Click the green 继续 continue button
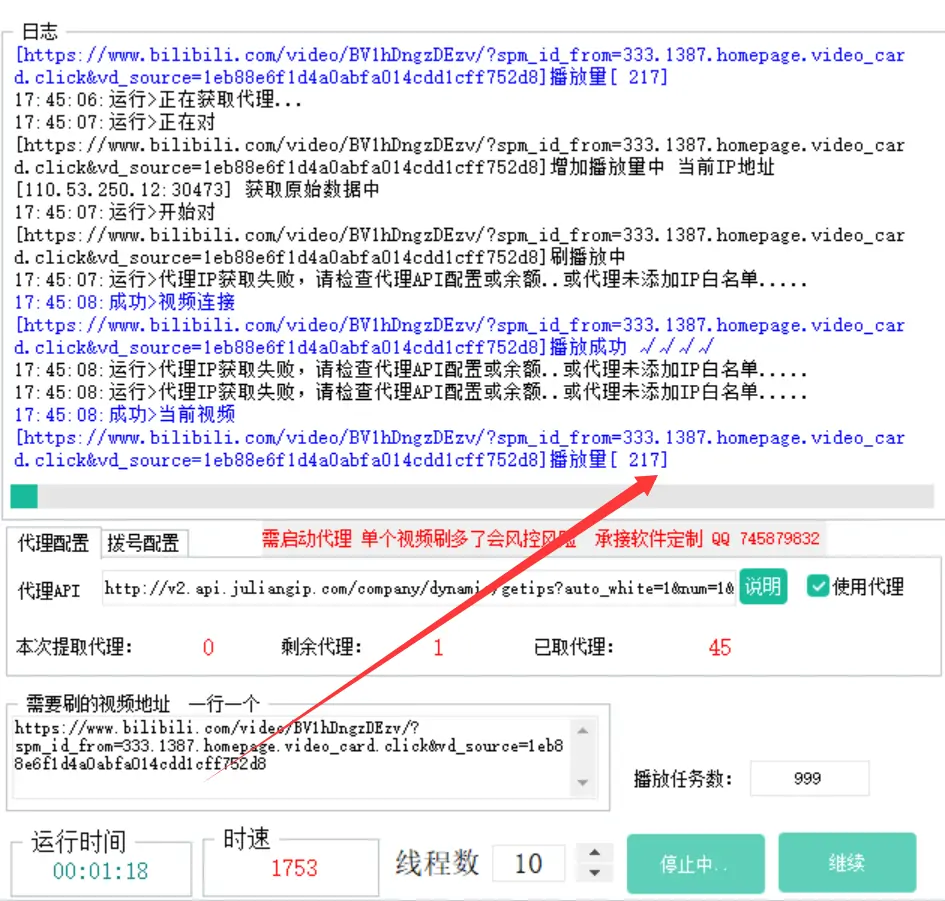The width and height of the screenshot is (945, 901). [847, 863]
